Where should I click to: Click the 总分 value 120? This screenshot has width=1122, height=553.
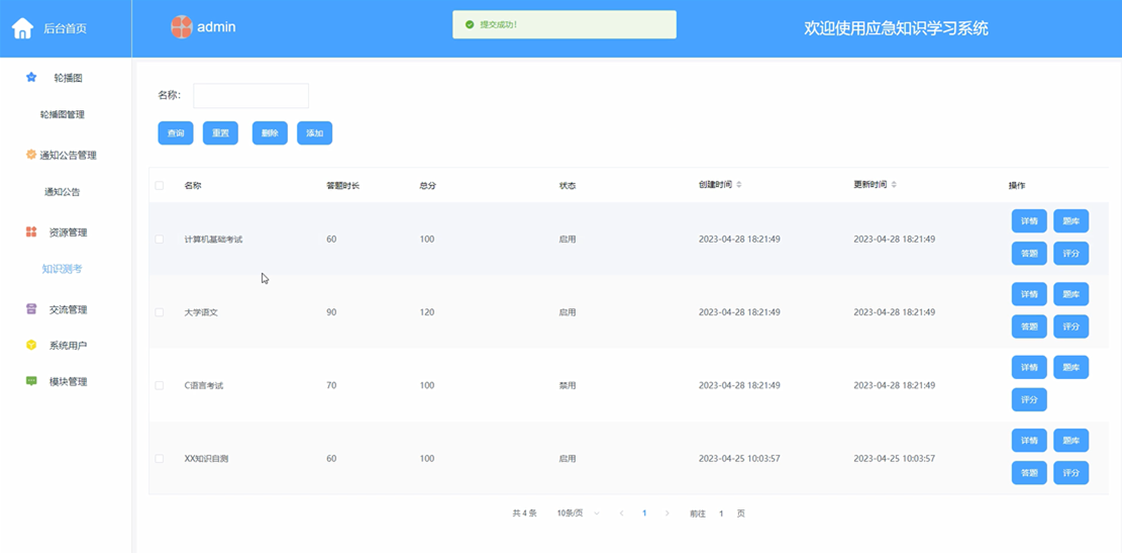tap(427, 312)
